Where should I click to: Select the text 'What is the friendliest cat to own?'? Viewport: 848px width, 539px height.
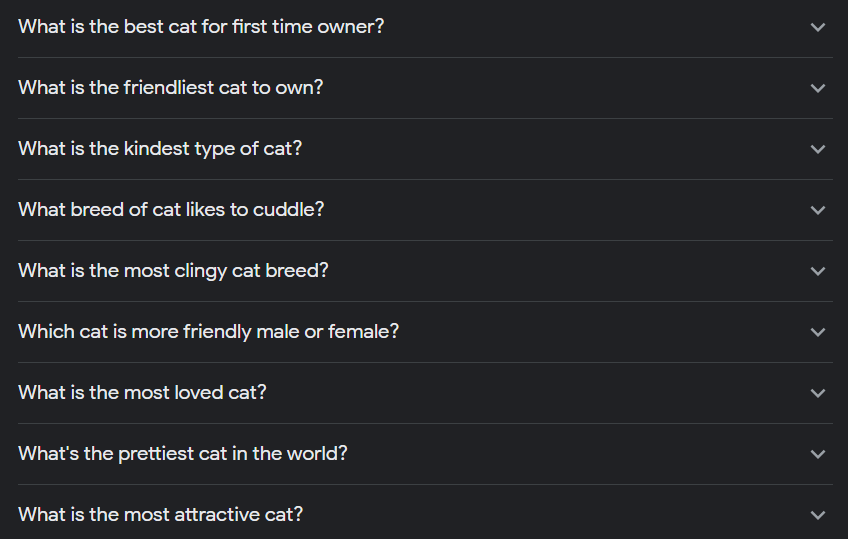click(171, 88)
